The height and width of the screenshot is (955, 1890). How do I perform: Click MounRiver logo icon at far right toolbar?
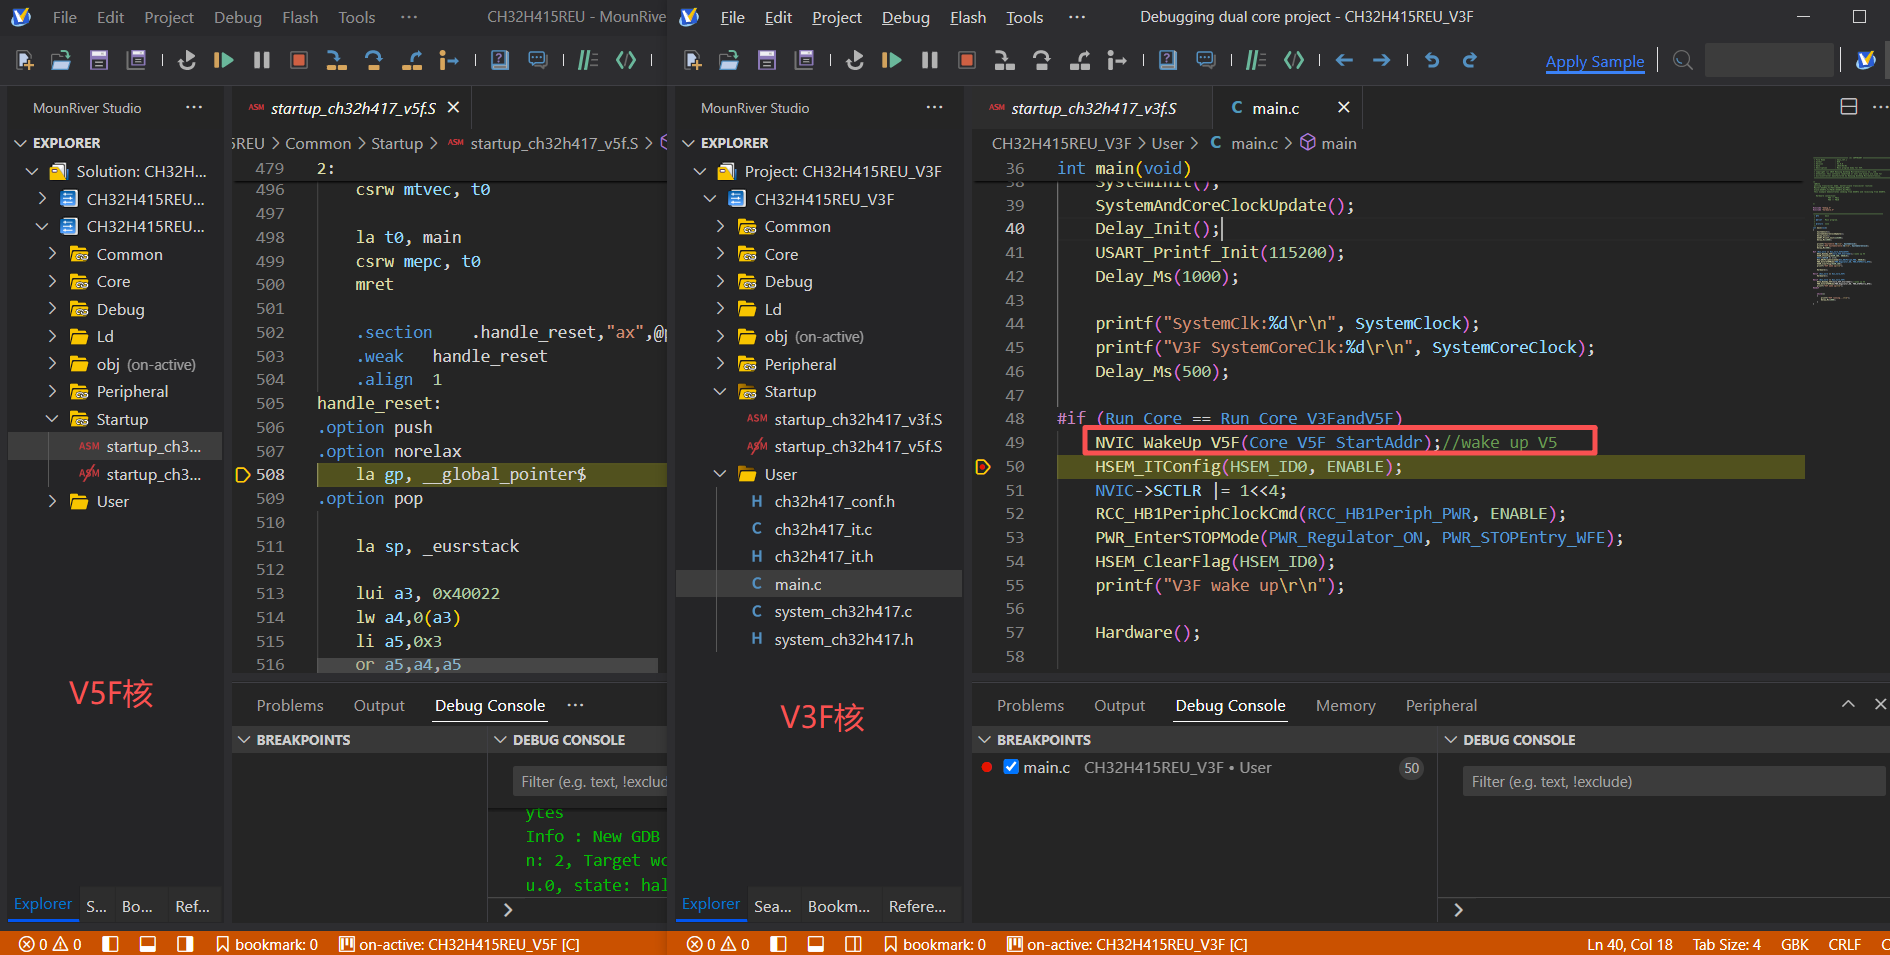(x=1866, y=60)
